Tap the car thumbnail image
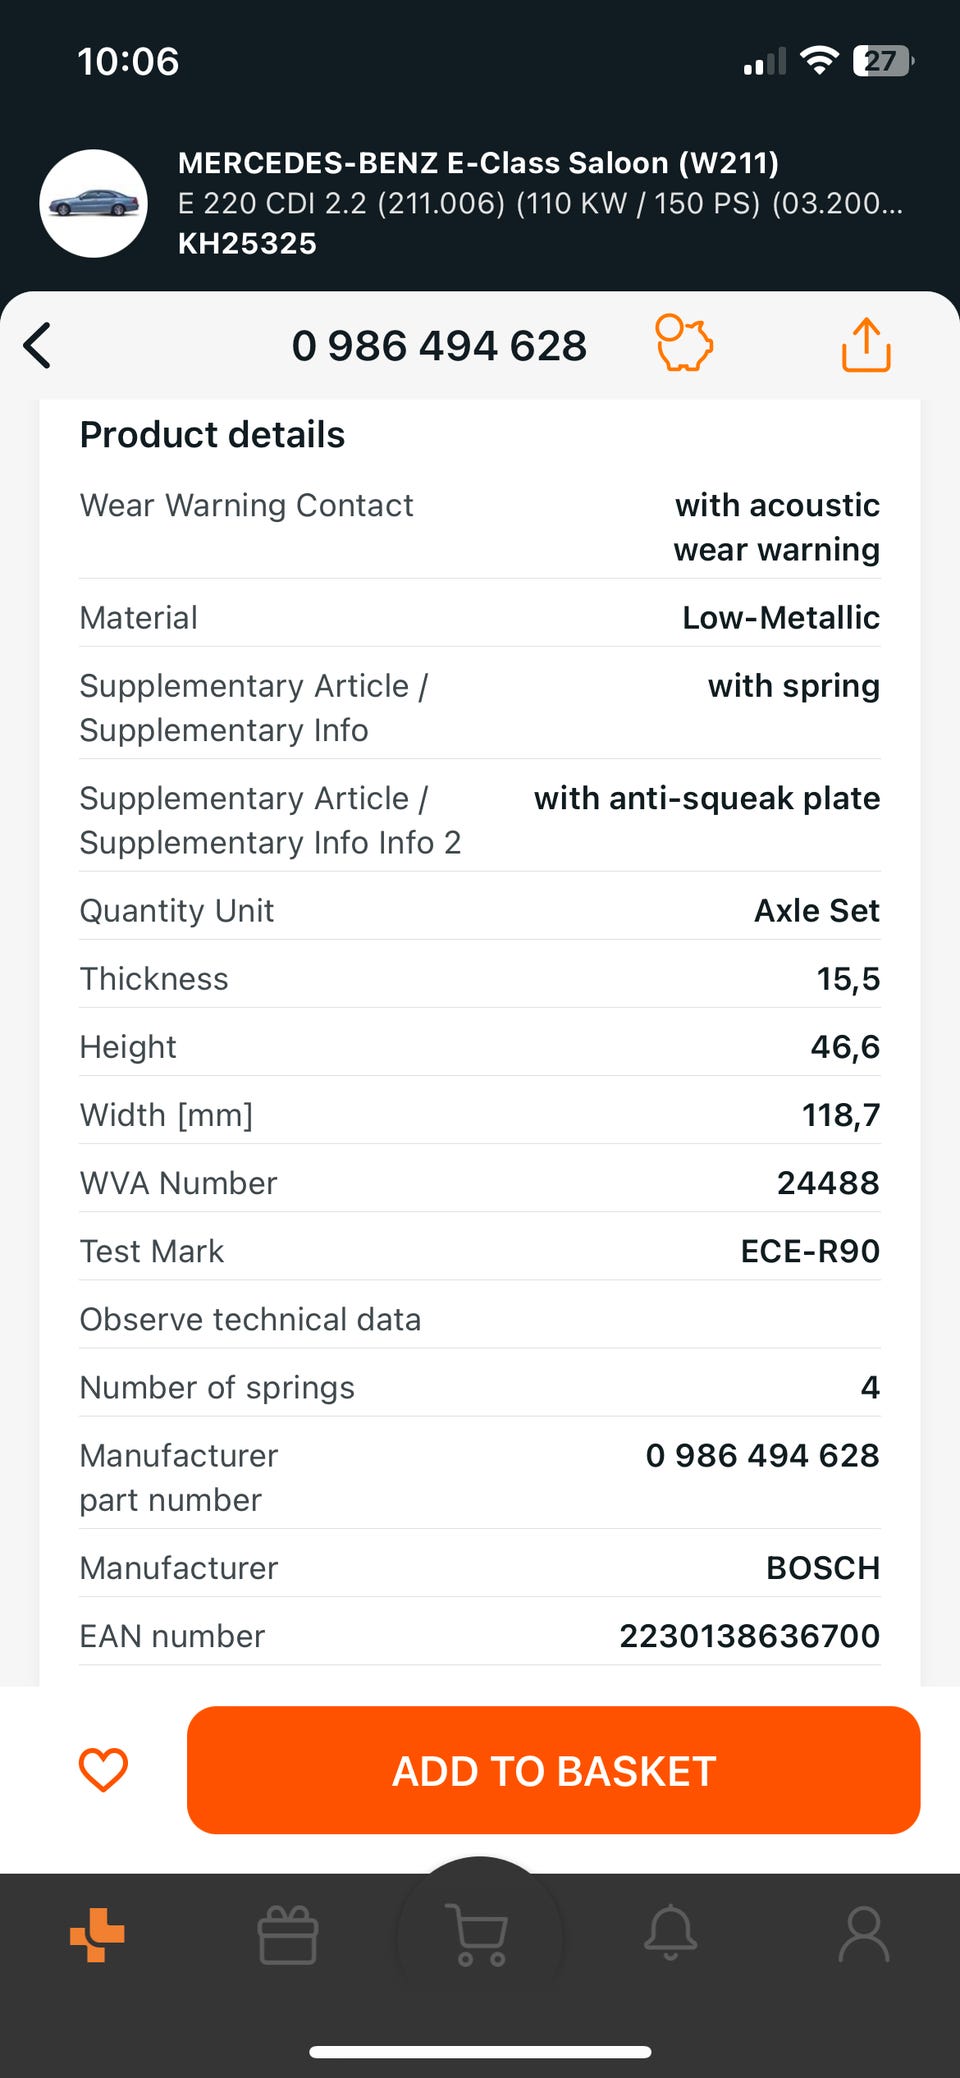960x2078 pixels. [94, 203]
